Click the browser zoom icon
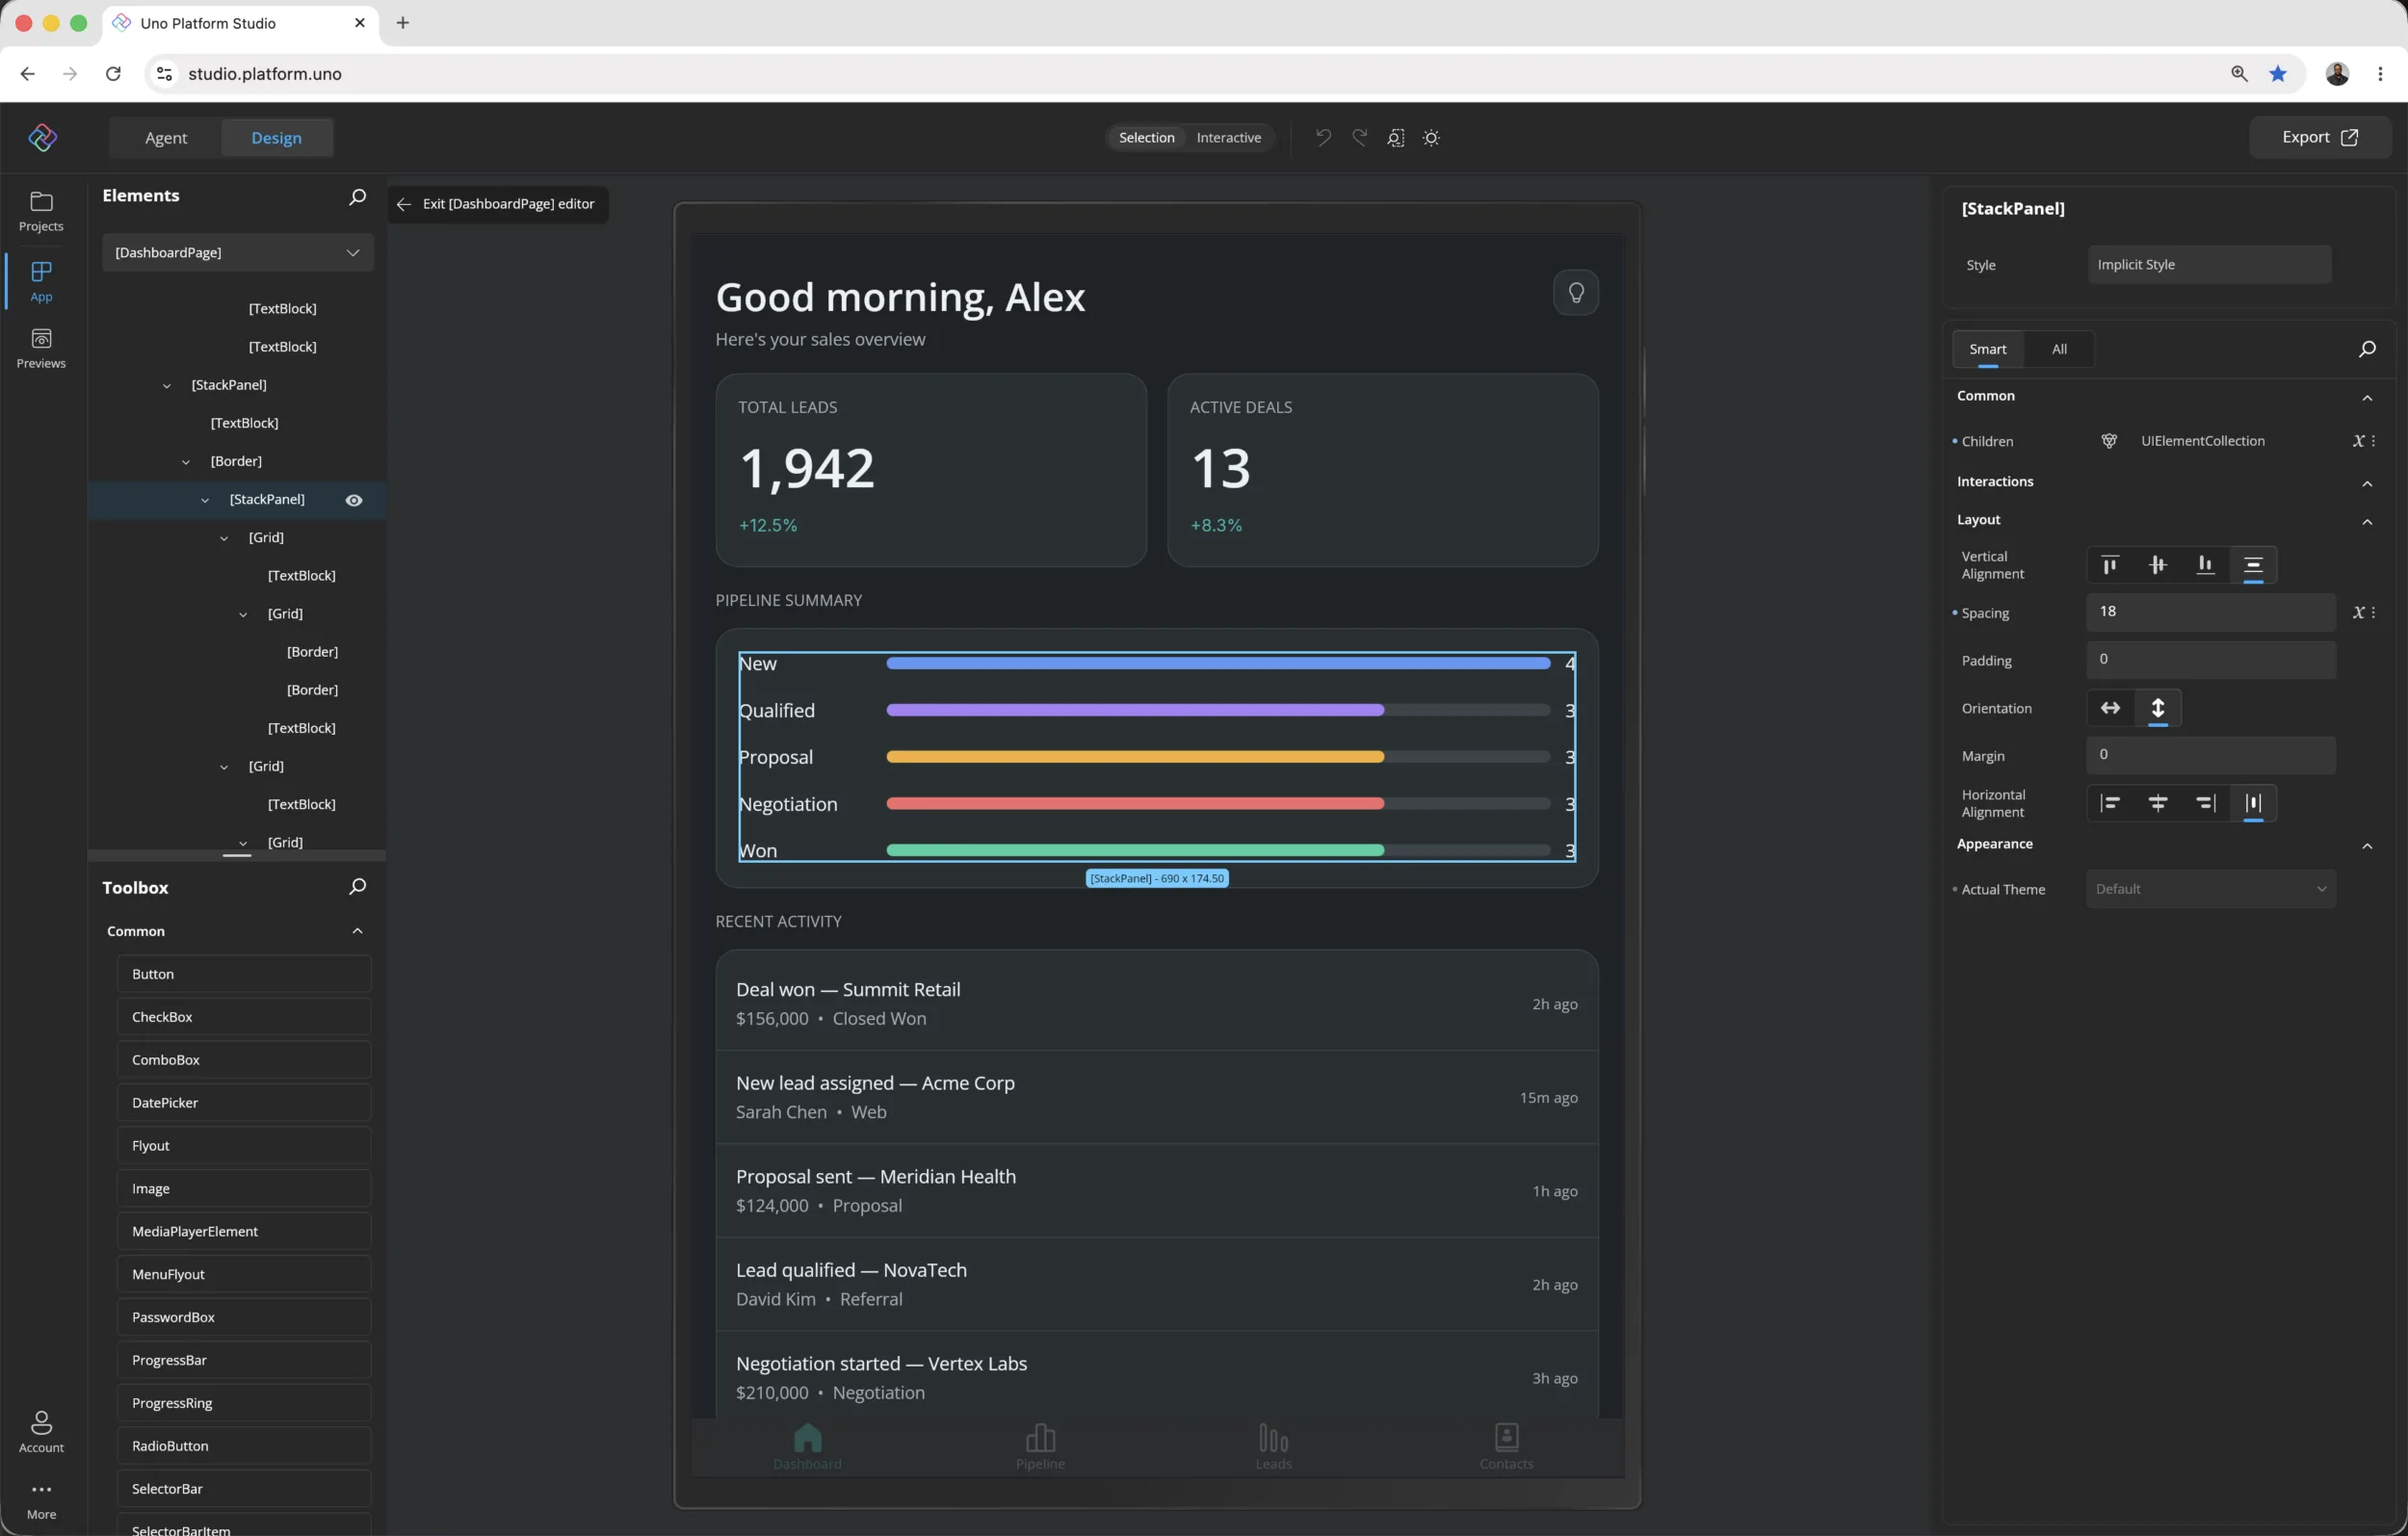 point(2239,73)
